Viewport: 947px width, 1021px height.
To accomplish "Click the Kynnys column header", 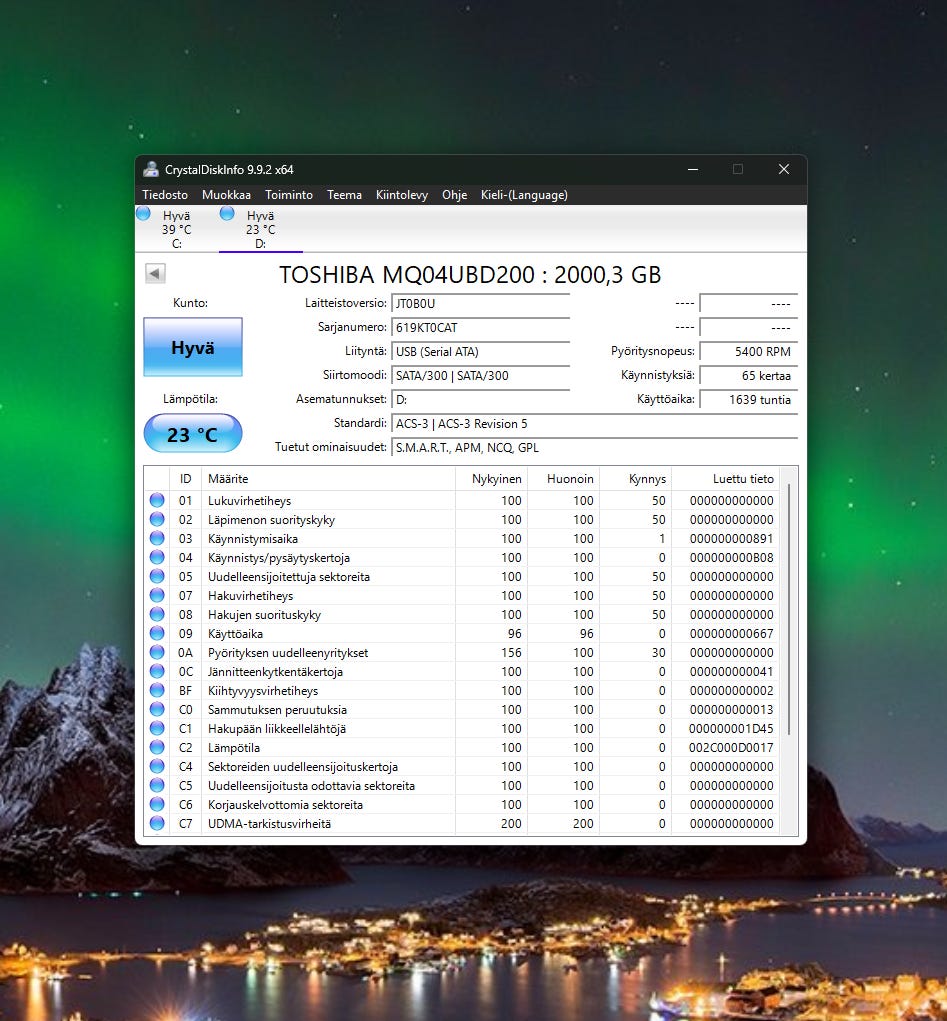I will [636, 479].
